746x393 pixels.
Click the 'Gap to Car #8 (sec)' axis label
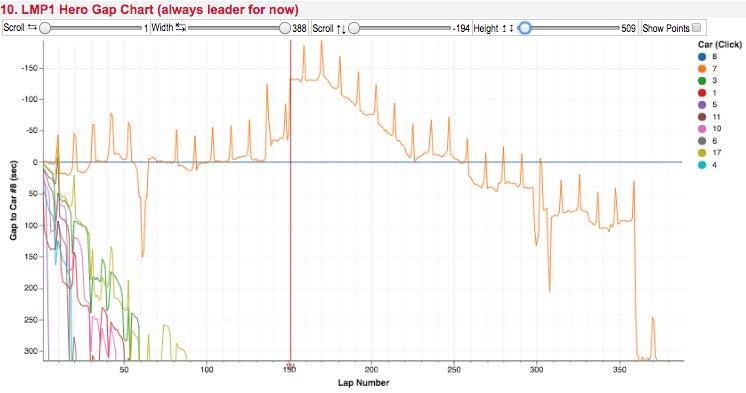point(13,200)
